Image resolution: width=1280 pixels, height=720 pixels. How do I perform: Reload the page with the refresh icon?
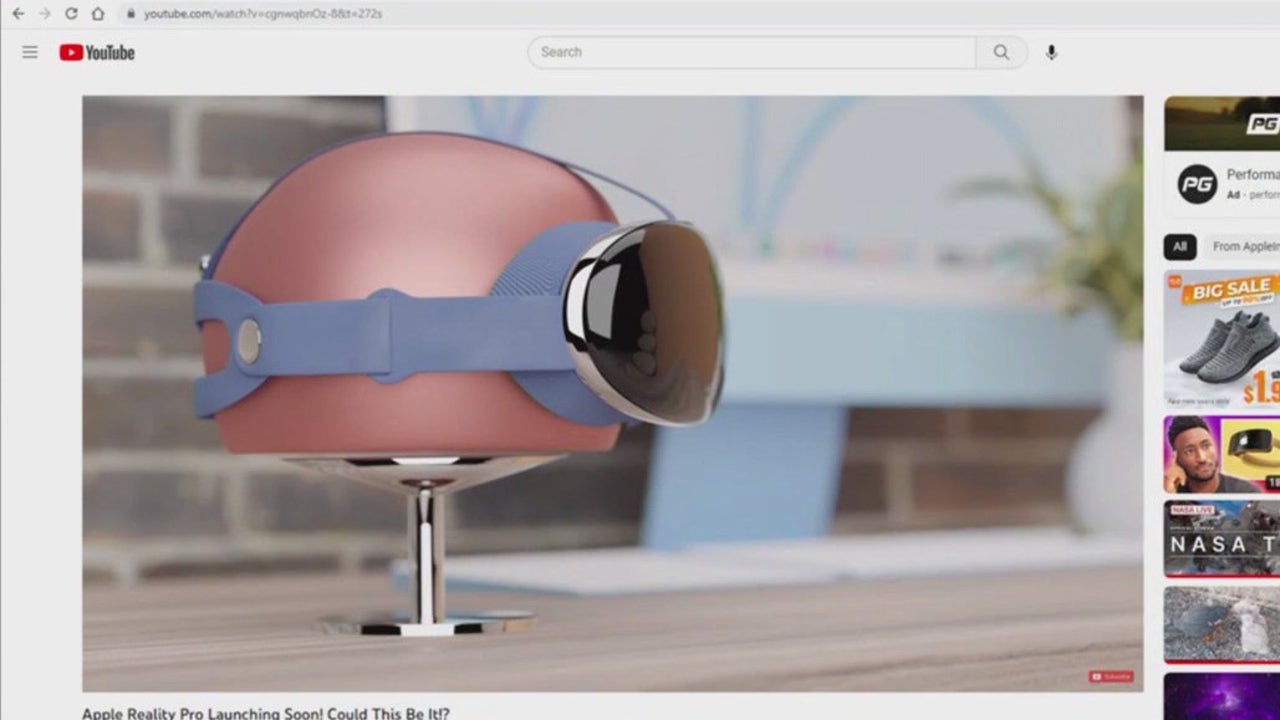[71, 14]
